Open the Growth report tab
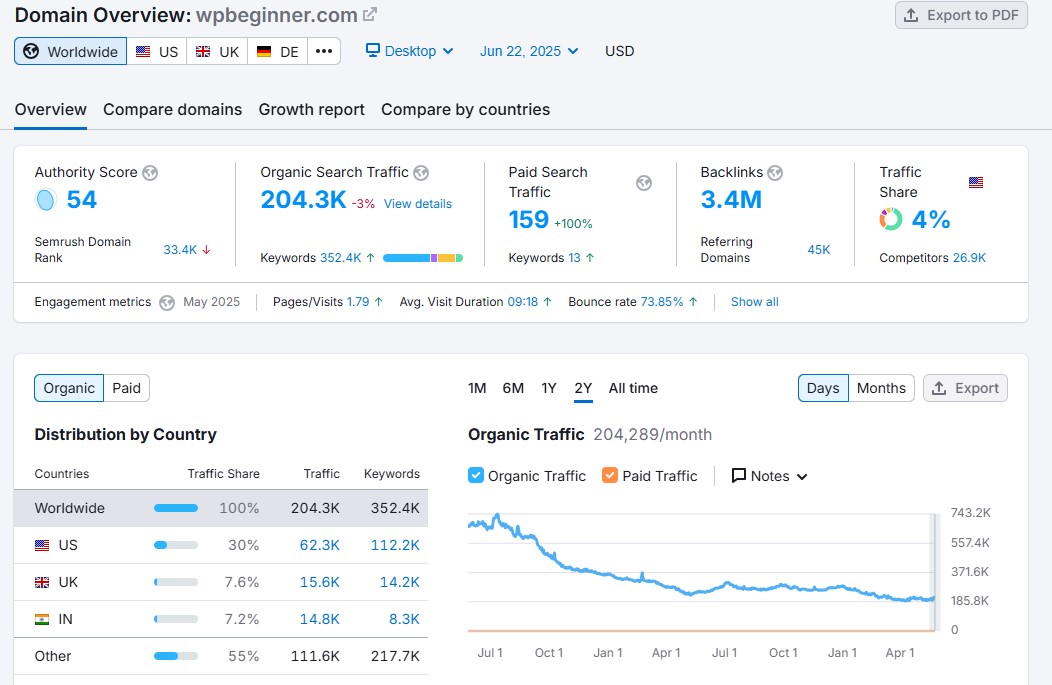The height and width of the screenshot is (685, 1052). (x=311, y=109)
